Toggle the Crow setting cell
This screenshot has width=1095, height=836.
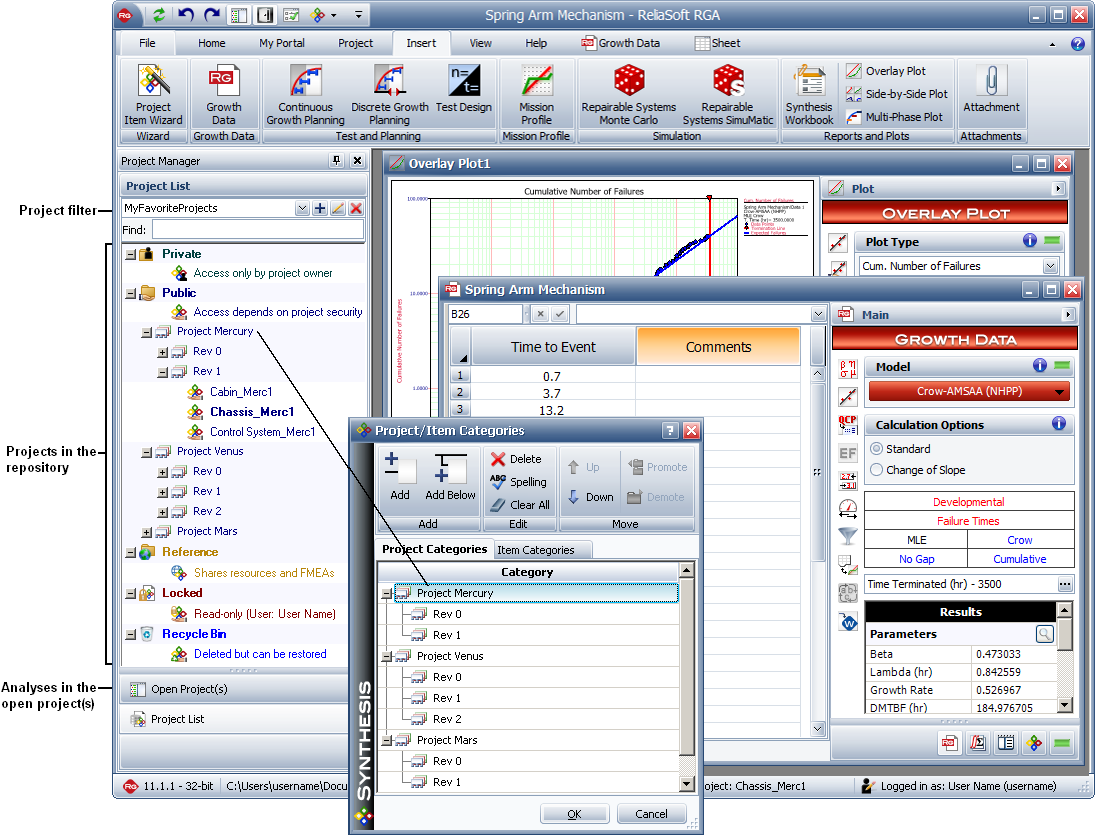click(x=1020, y=540)
